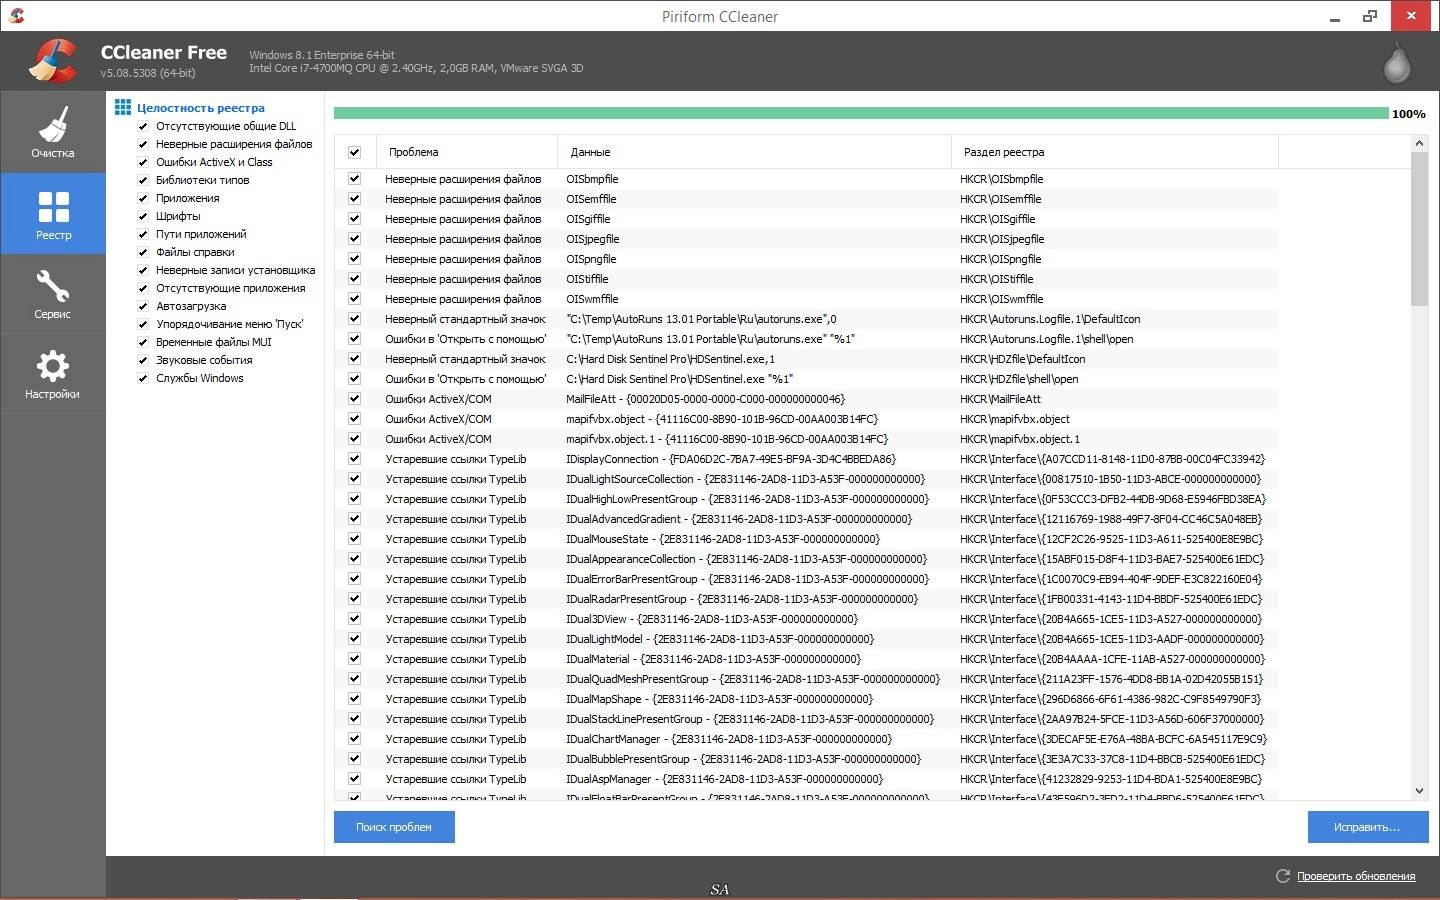Screen dimensions: 1440x900
Task: Uncheck the MailFileAtt result row checkbox
Action: (x=354, y=398)
